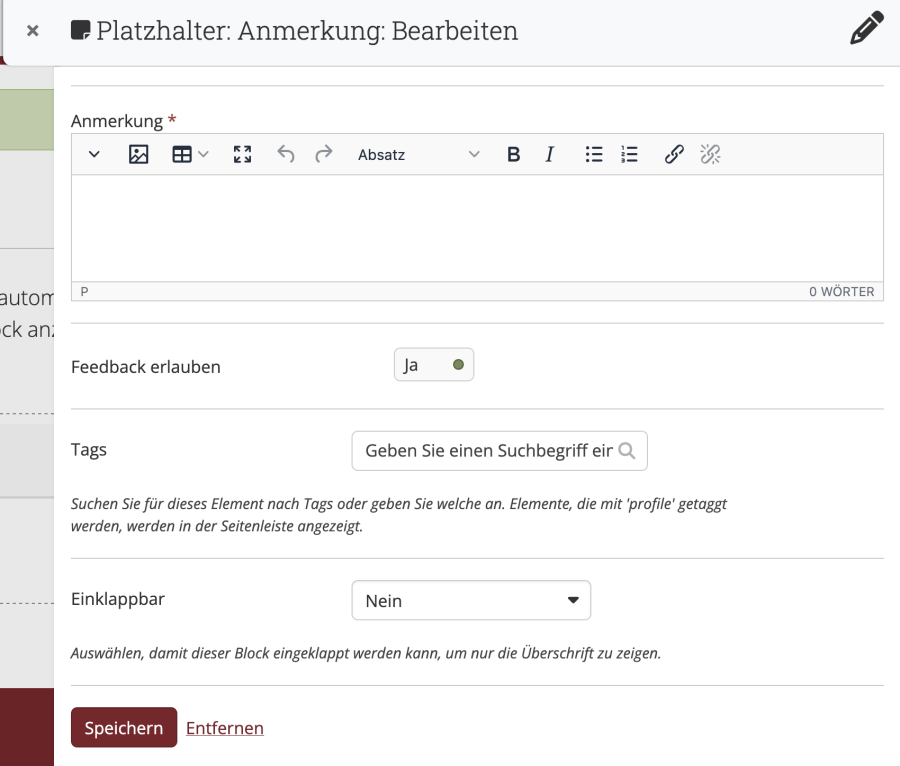Expand the toolbar toggle chevron
The width and height of the screenshot is (900, 766).
[94, 155]
